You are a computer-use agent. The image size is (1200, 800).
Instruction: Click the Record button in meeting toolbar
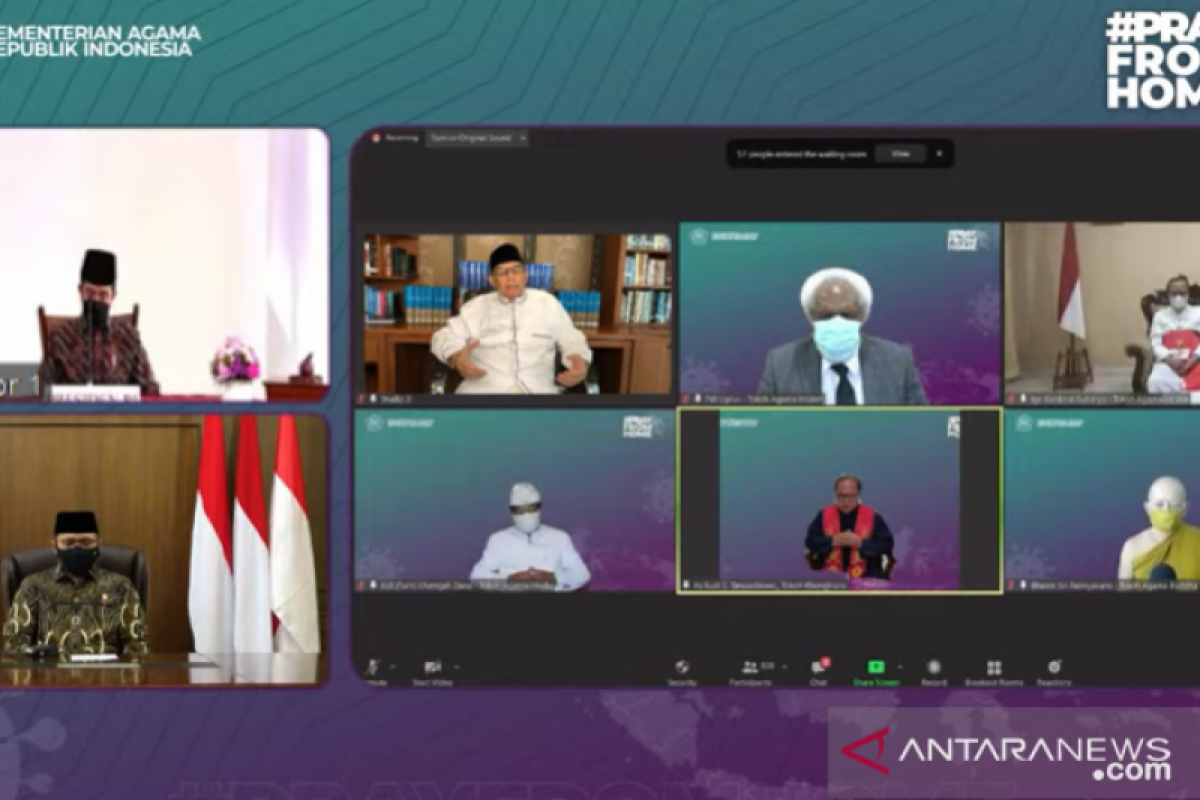point(934,669)
